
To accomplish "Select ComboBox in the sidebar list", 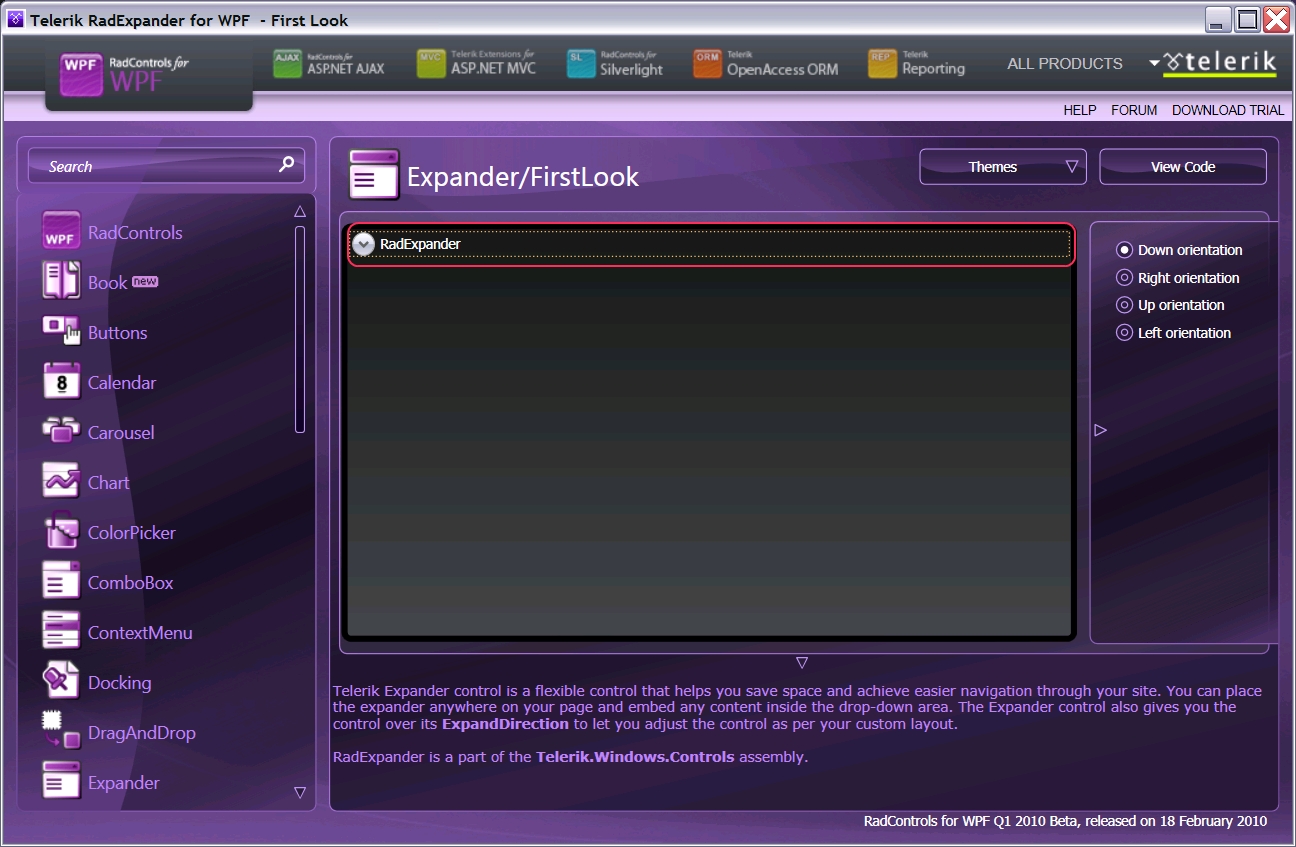I will point(131,583).
